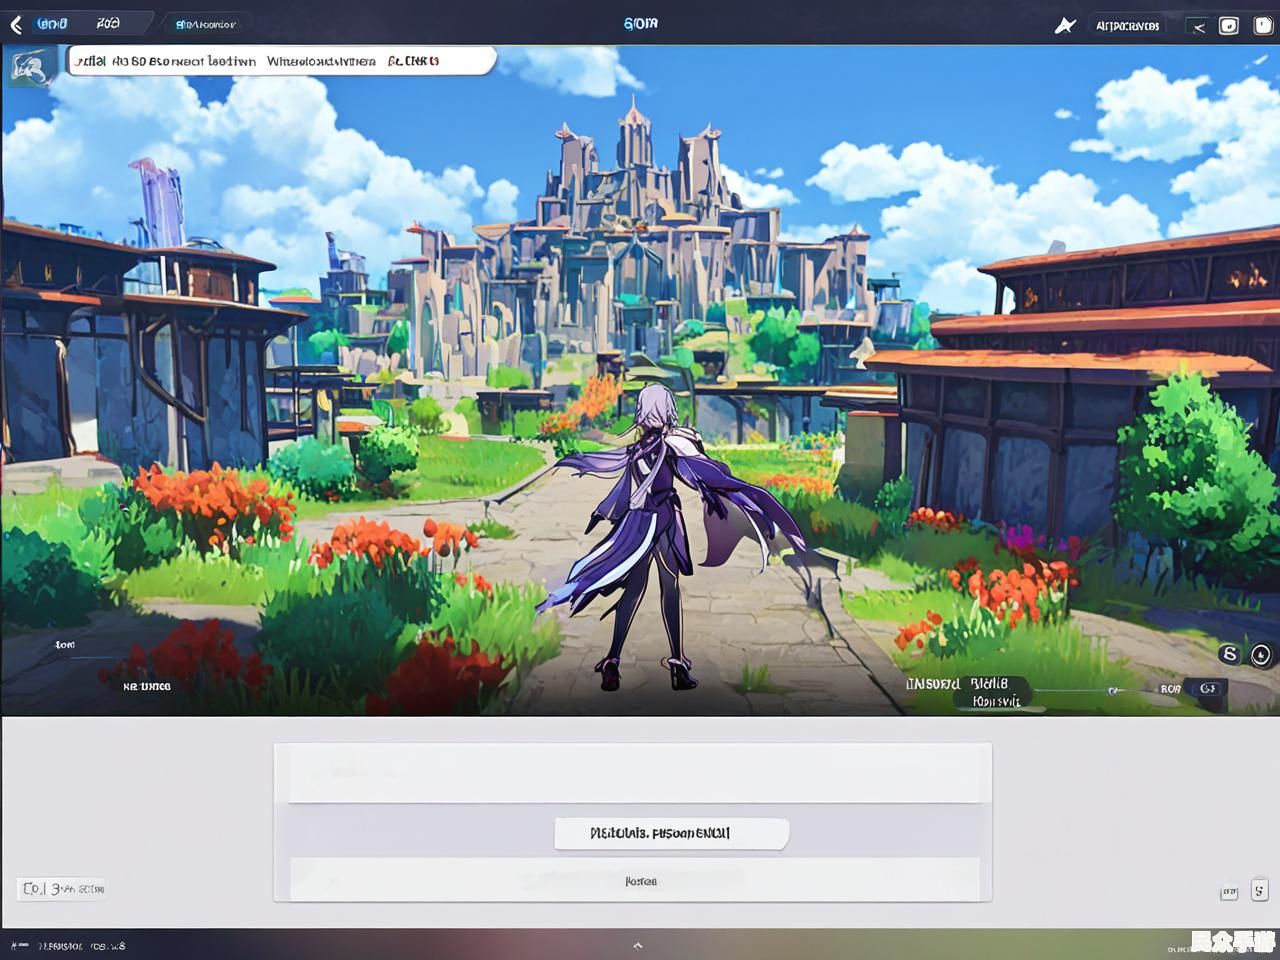Click the blank field atop the center dialog
Screen dimensions: 1280x960
(x=634, y=774)
